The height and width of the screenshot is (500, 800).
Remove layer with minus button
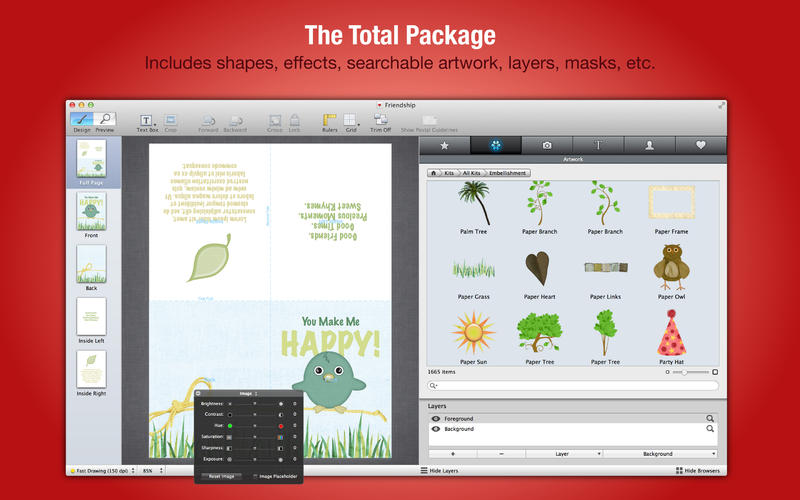pos(502,454)
